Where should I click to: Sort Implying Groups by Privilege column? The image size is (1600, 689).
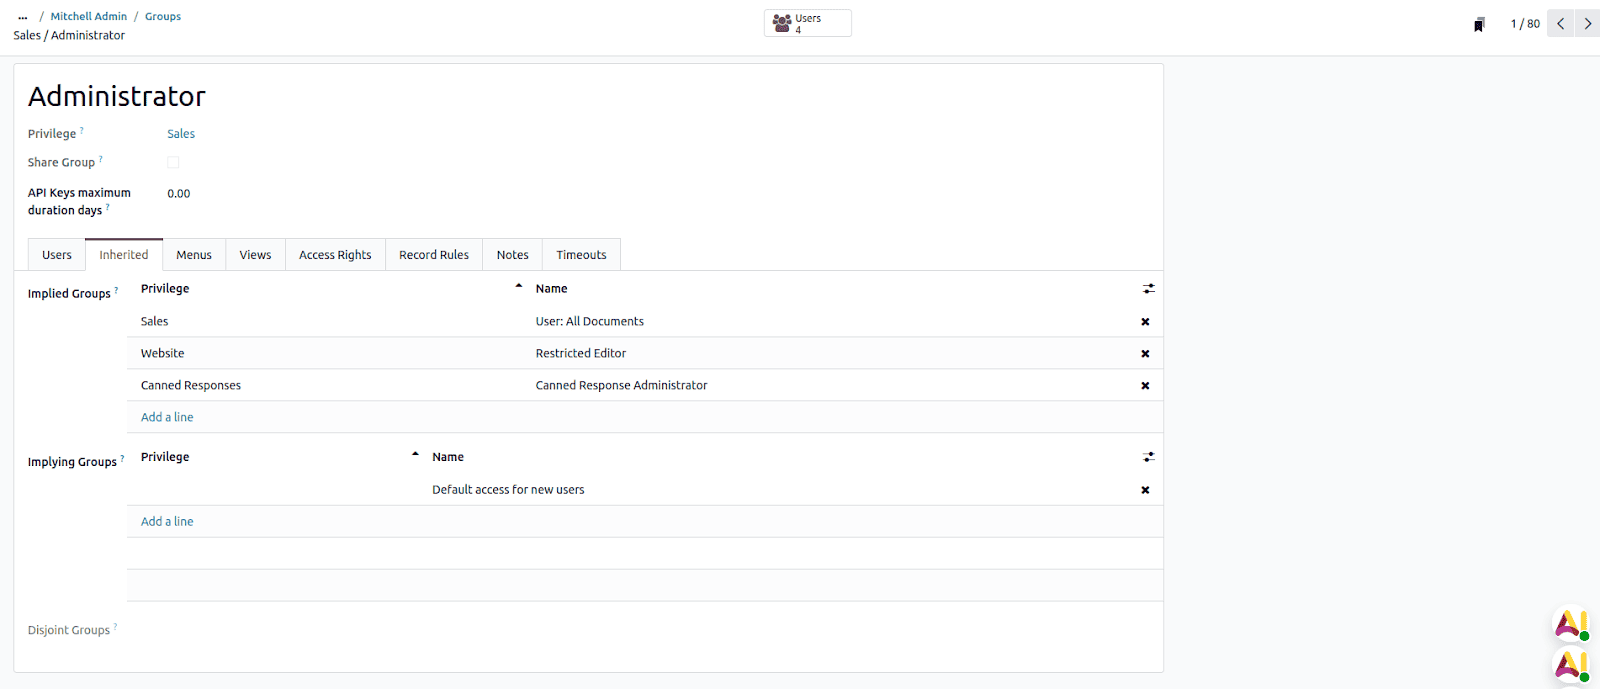click(x=165, y=457)
